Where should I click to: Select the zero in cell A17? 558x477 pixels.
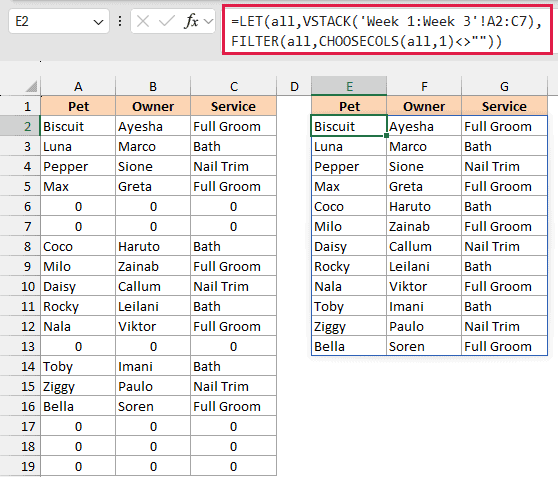click(78, 426)
